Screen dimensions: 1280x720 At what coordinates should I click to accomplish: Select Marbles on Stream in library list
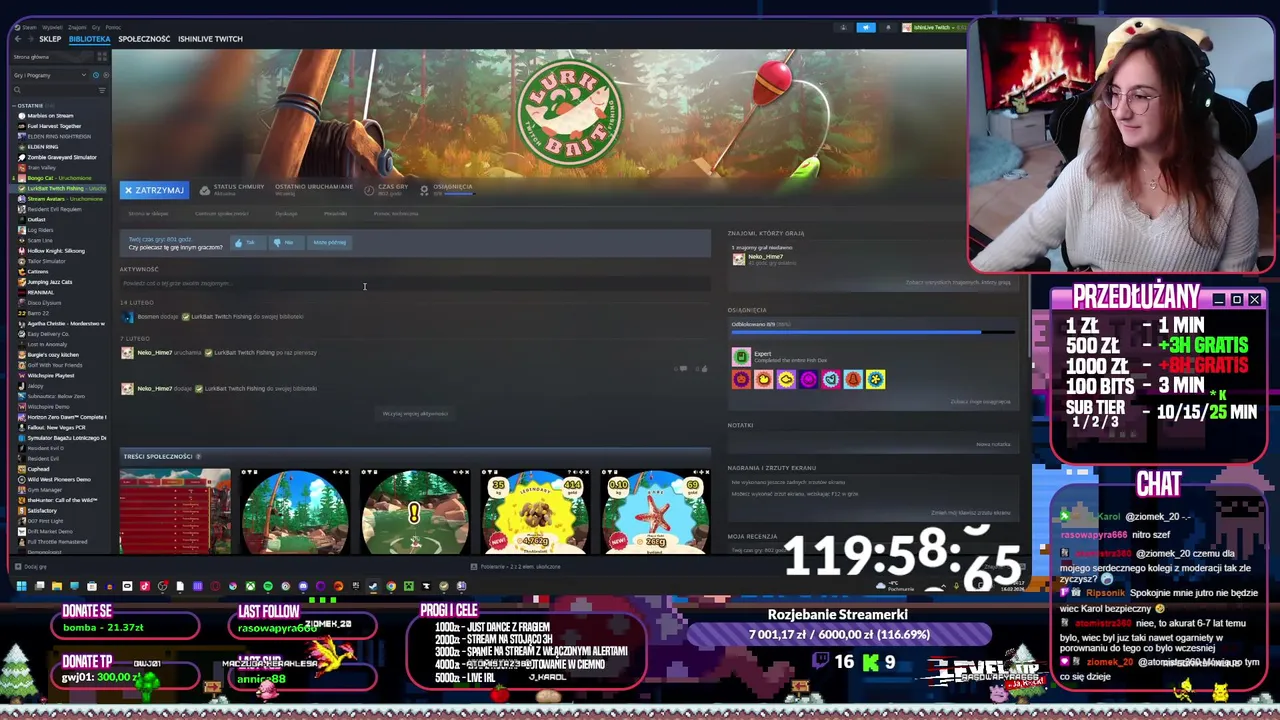point(50,116)
